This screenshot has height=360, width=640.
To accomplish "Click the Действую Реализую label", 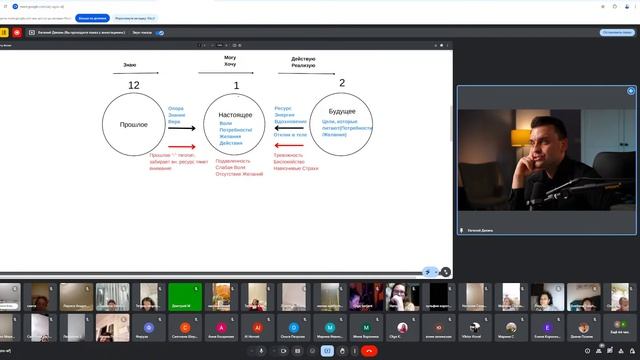I will tap(303, 62).
